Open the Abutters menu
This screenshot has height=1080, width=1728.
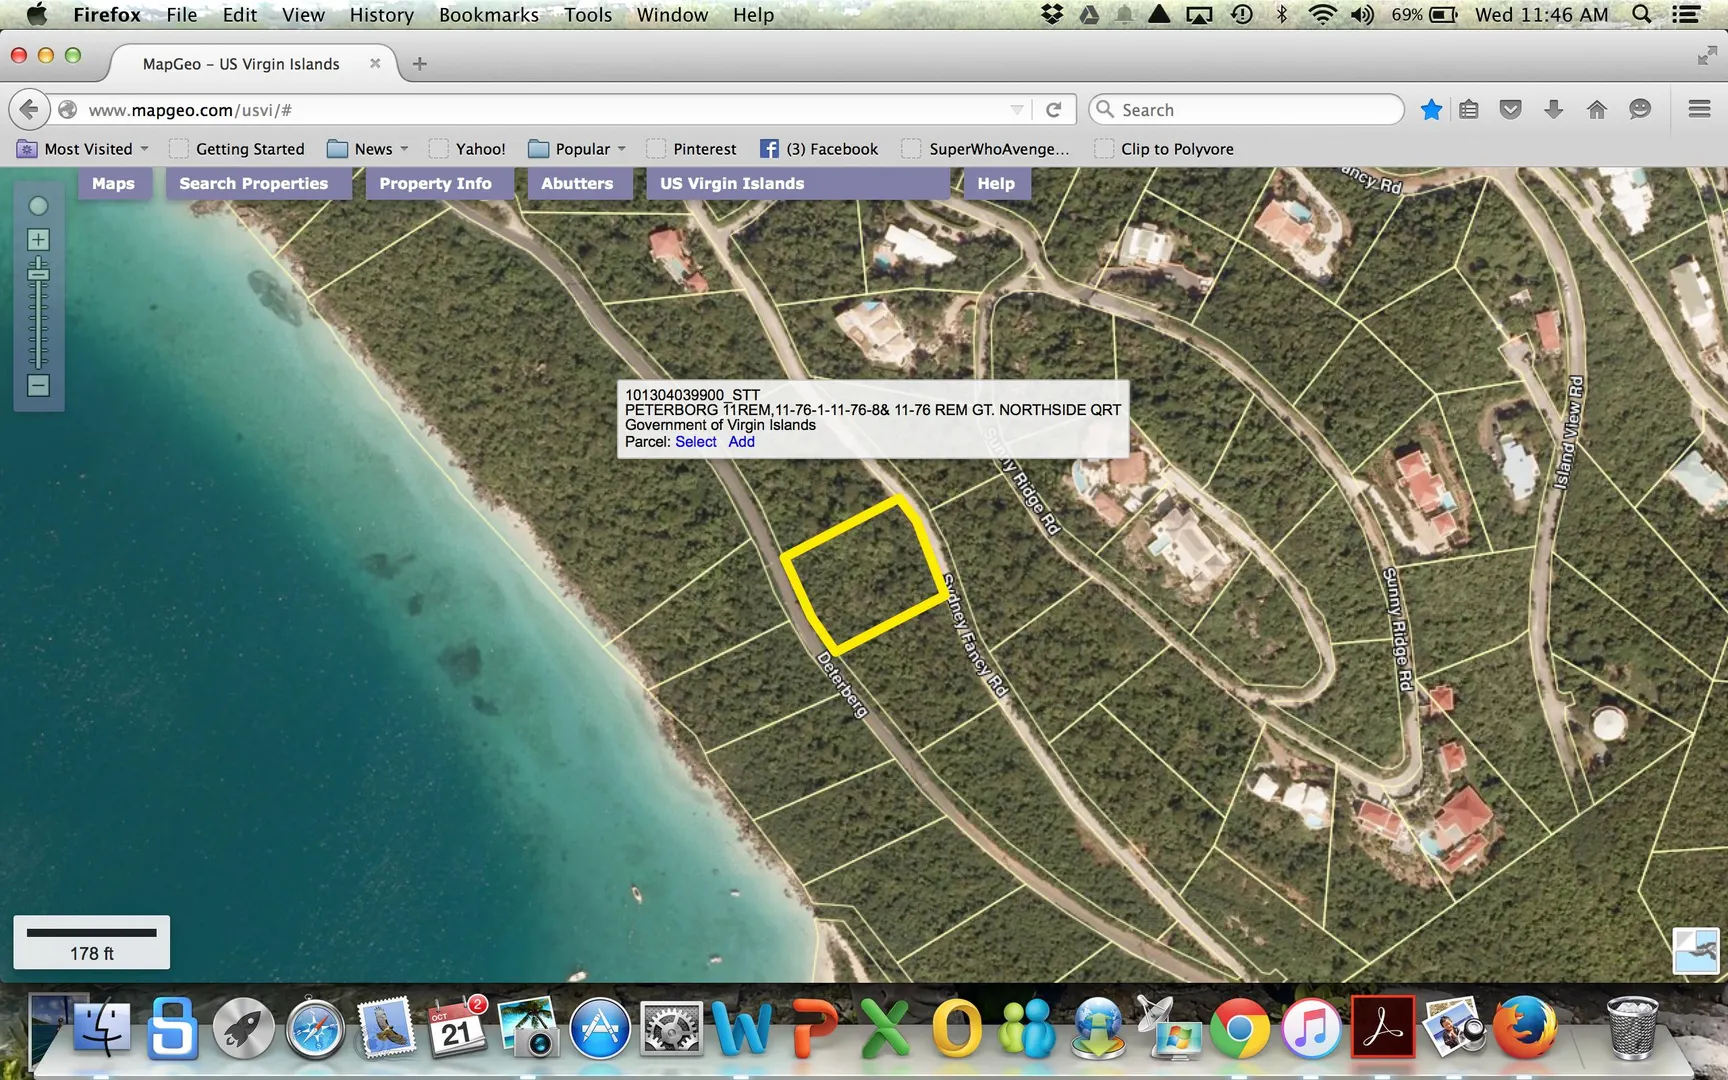click(577, 184)
